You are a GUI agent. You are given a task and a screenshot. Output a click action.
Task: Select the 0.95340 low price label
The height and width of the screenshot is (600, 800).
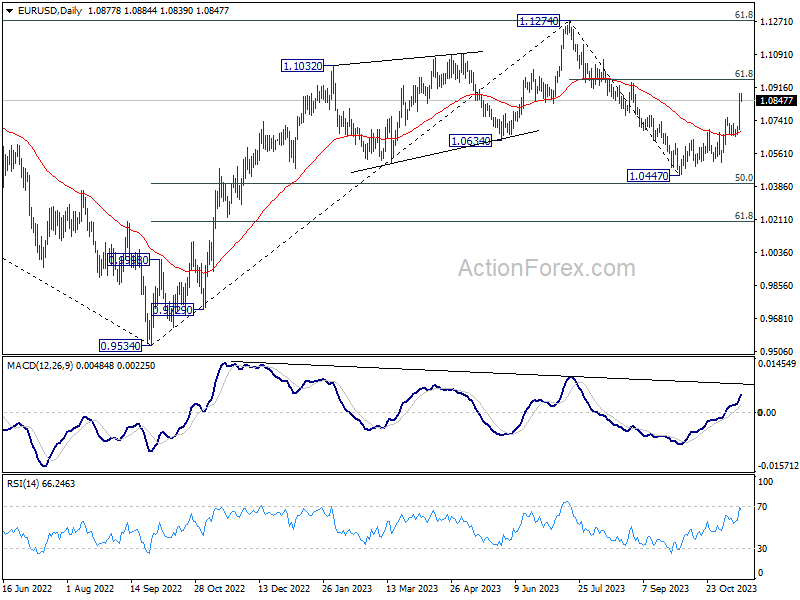tap(120, 346)
